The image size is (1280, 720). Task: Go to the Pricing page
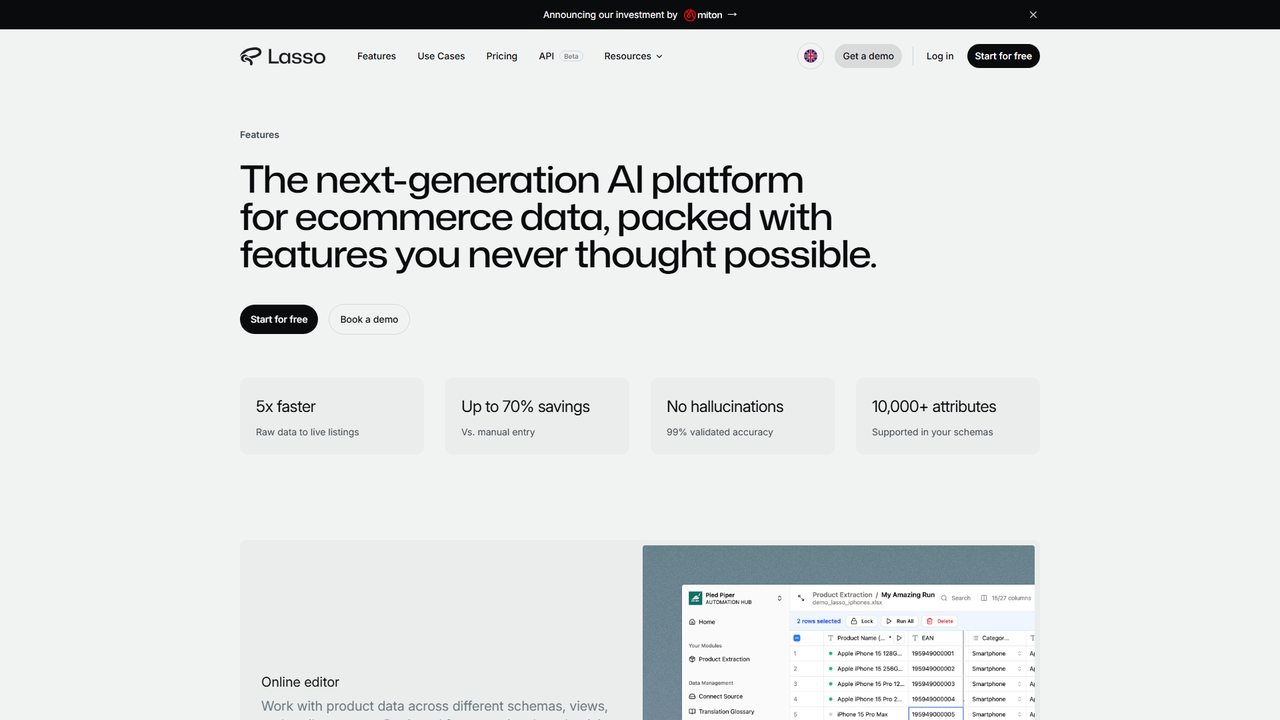pyautogui.click(x=502, y=56)
